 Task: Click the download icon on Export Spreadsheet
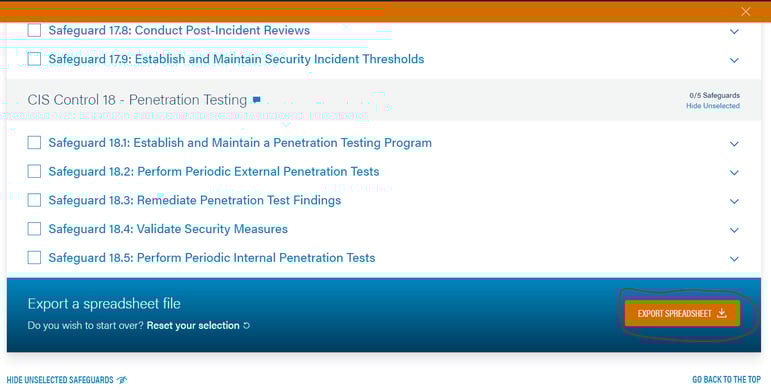[721, 313]
